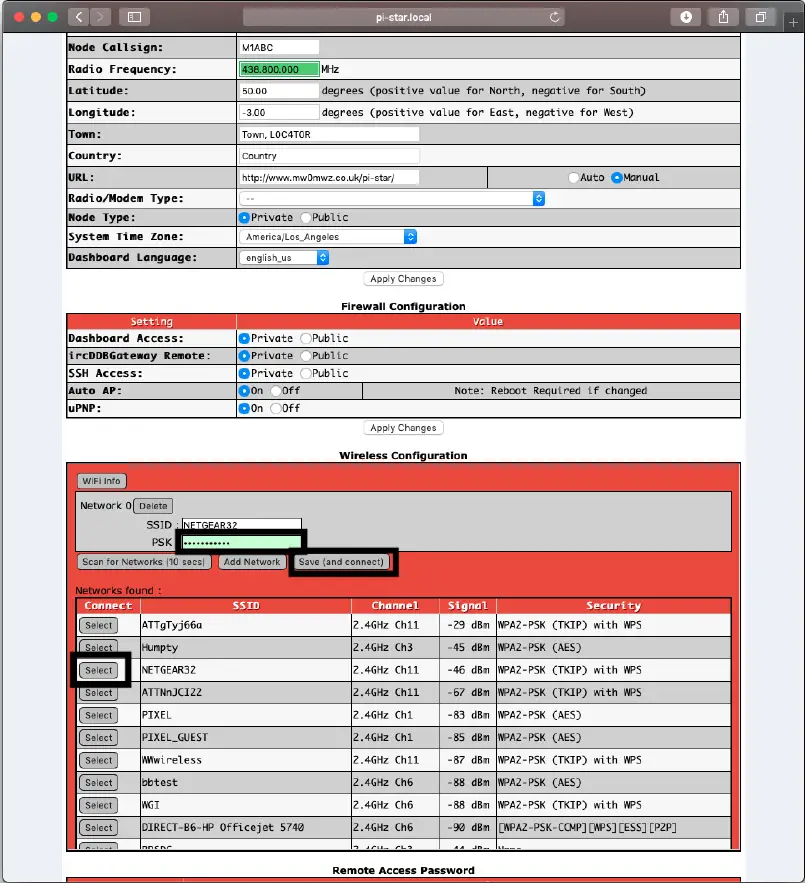Select the NETGEAR32 network
This screenshot has height=883, width=805.
click(x=99, y=670)
